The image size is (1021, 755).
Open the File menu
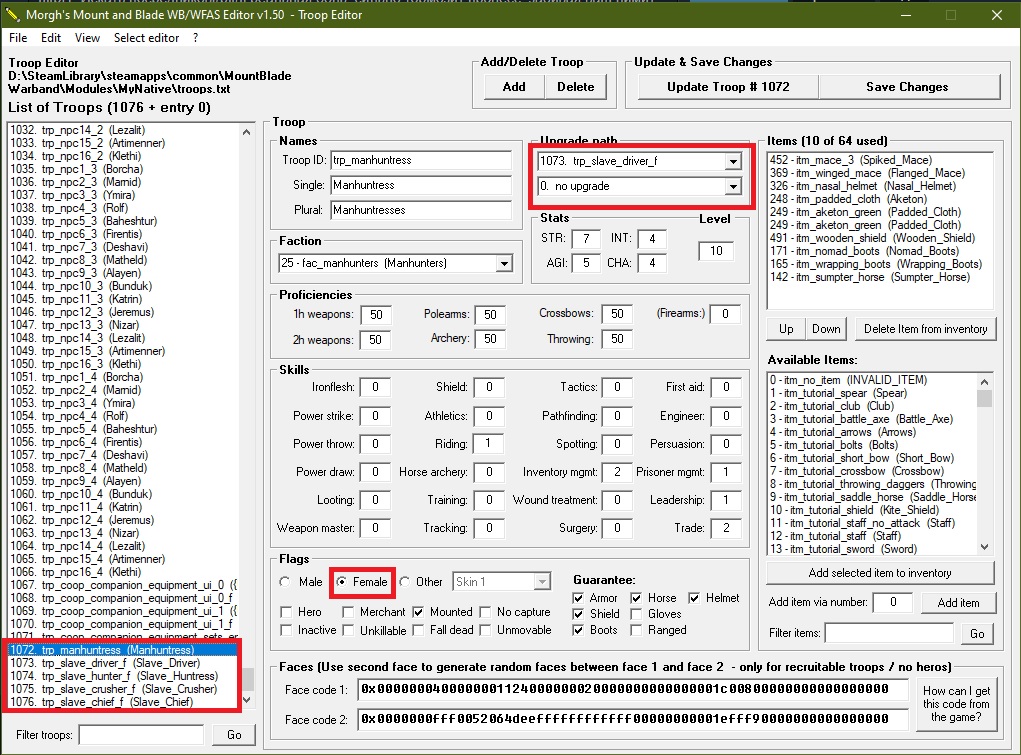coord(18,38)
